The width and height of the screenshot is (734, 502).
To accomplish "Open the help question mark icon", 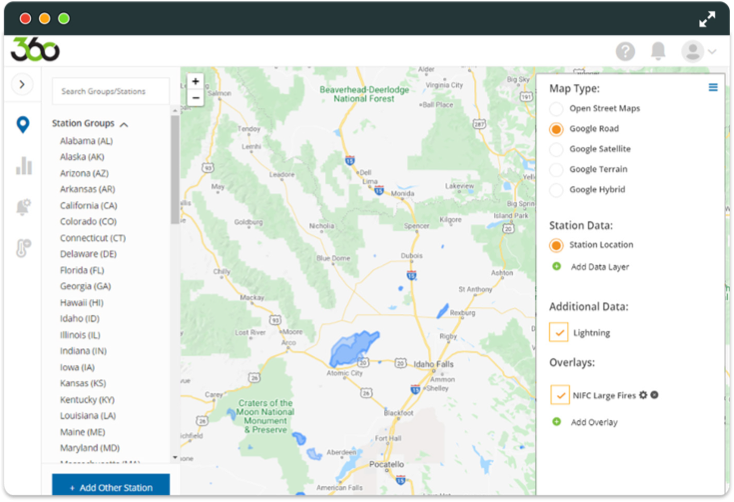I will 625,51.
